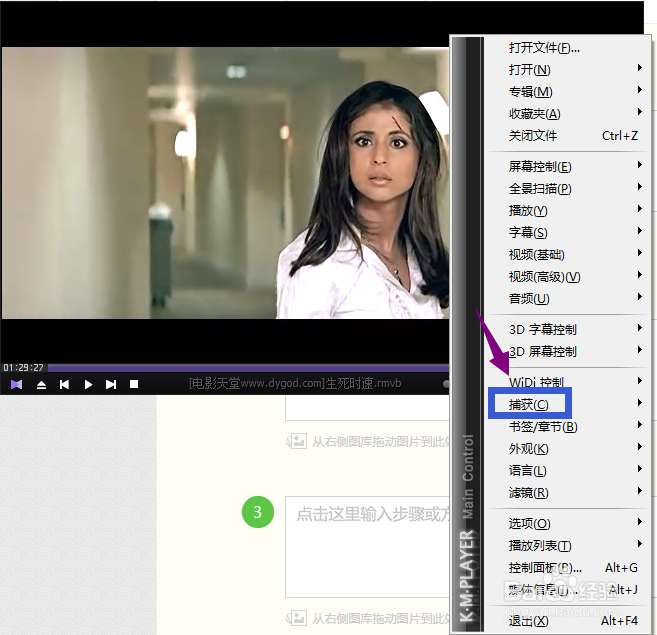657x635 pixels.
Task: Expand arrow beside 打开(N)
Action: point(639,67)
